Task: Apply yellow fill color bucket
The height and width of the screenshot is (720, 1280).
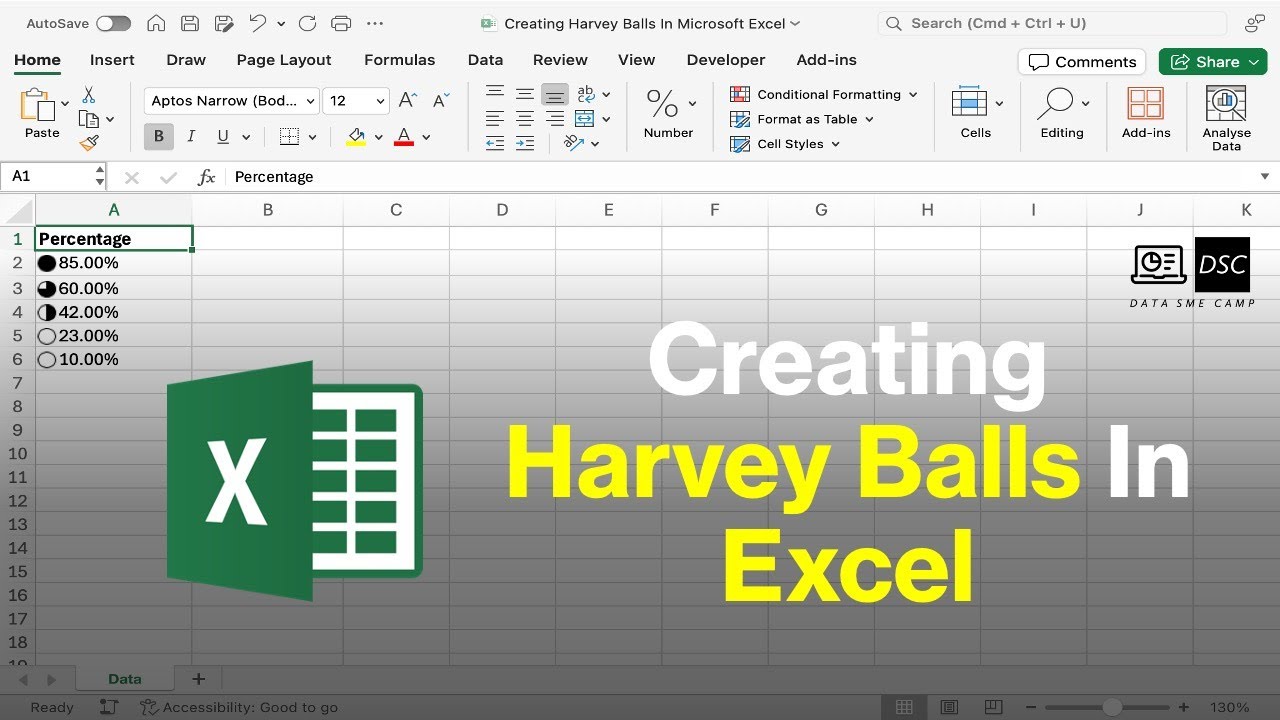Action: [x=355, y=137]
